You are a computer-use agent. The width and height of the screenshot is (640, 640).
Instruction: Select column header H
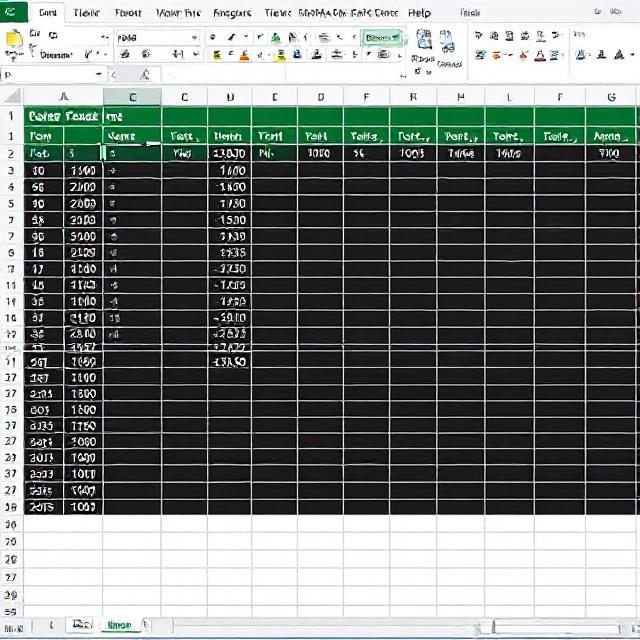pyautogui.click(x=460, y=97)
